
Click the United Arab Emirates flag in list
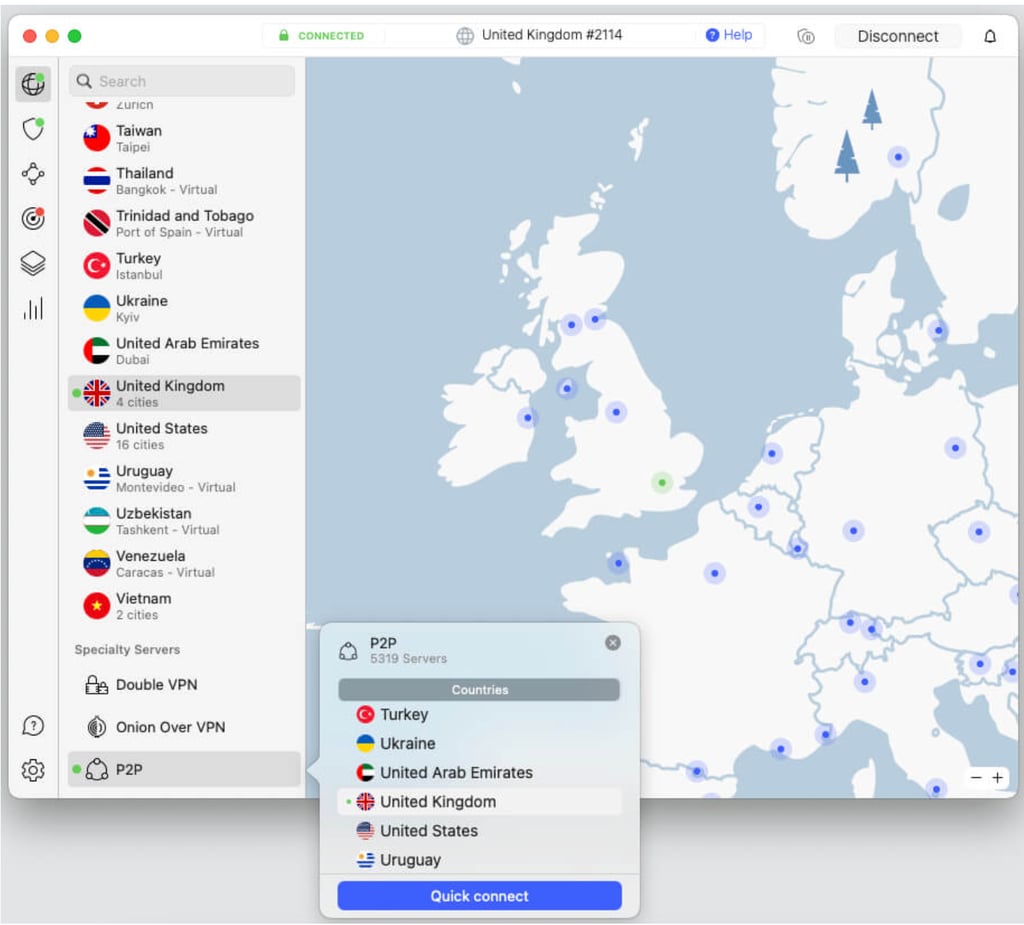(x=97, y=350)
